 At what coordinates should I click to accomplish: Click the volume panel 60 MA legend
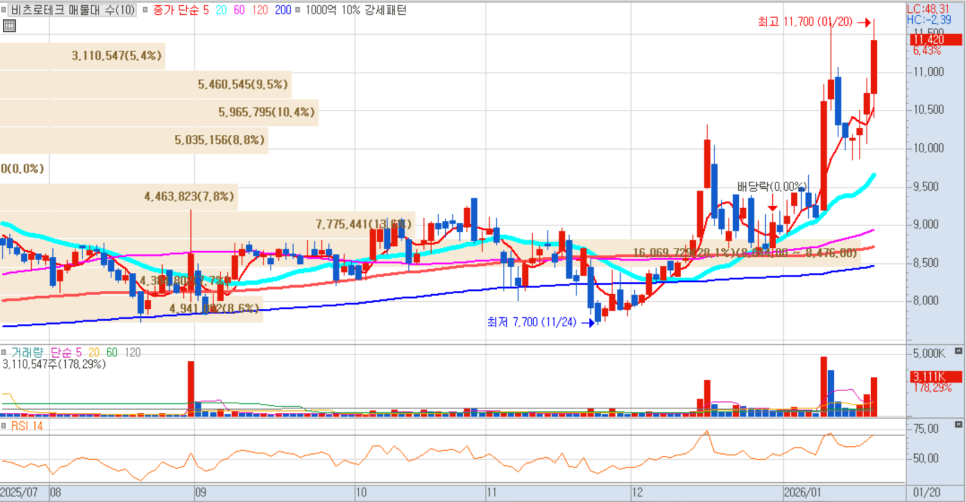(112, 353)
